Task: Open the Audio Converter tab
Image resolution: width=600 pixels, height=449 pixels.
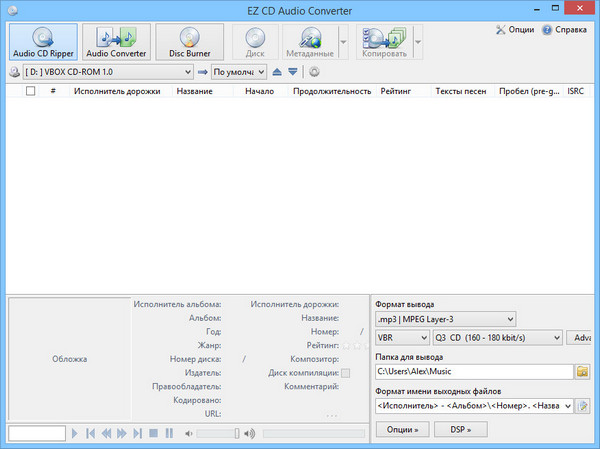Action: click(x=115, y=41)
